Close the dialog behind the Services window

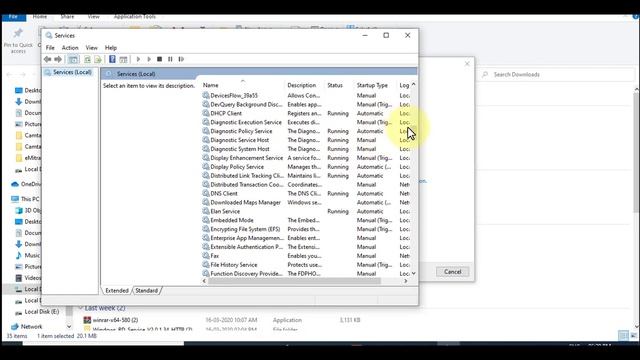[x=467, y=64]
